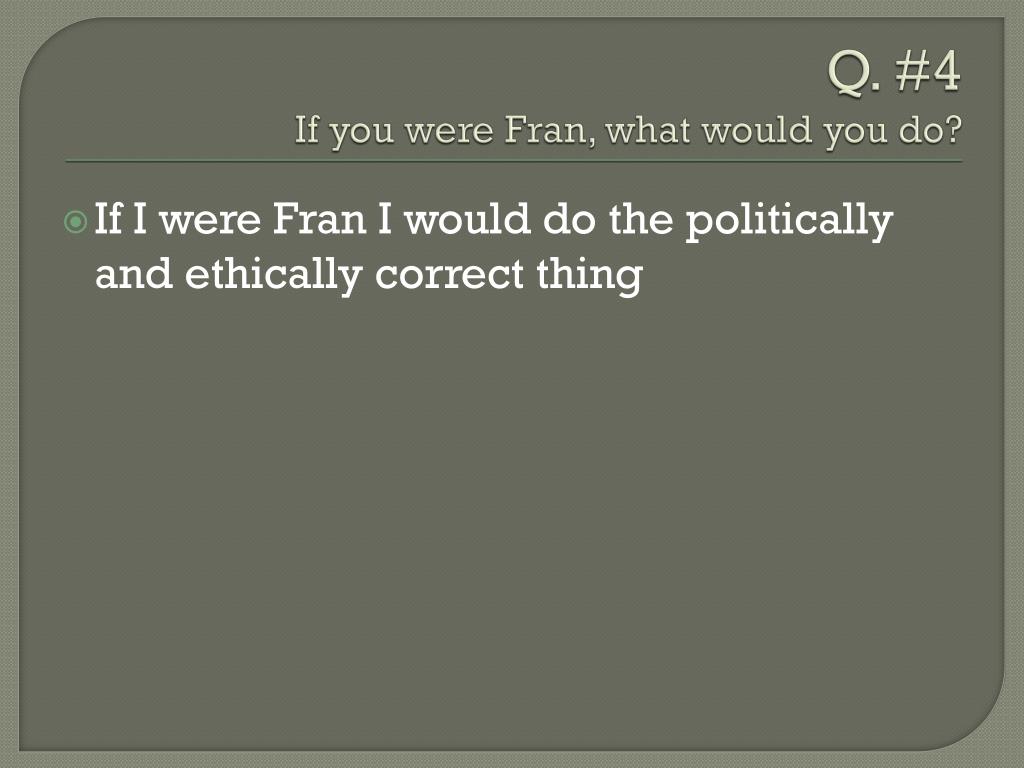
Task: Click the word 'would' in the bullet text
Action: click(467, 219)
